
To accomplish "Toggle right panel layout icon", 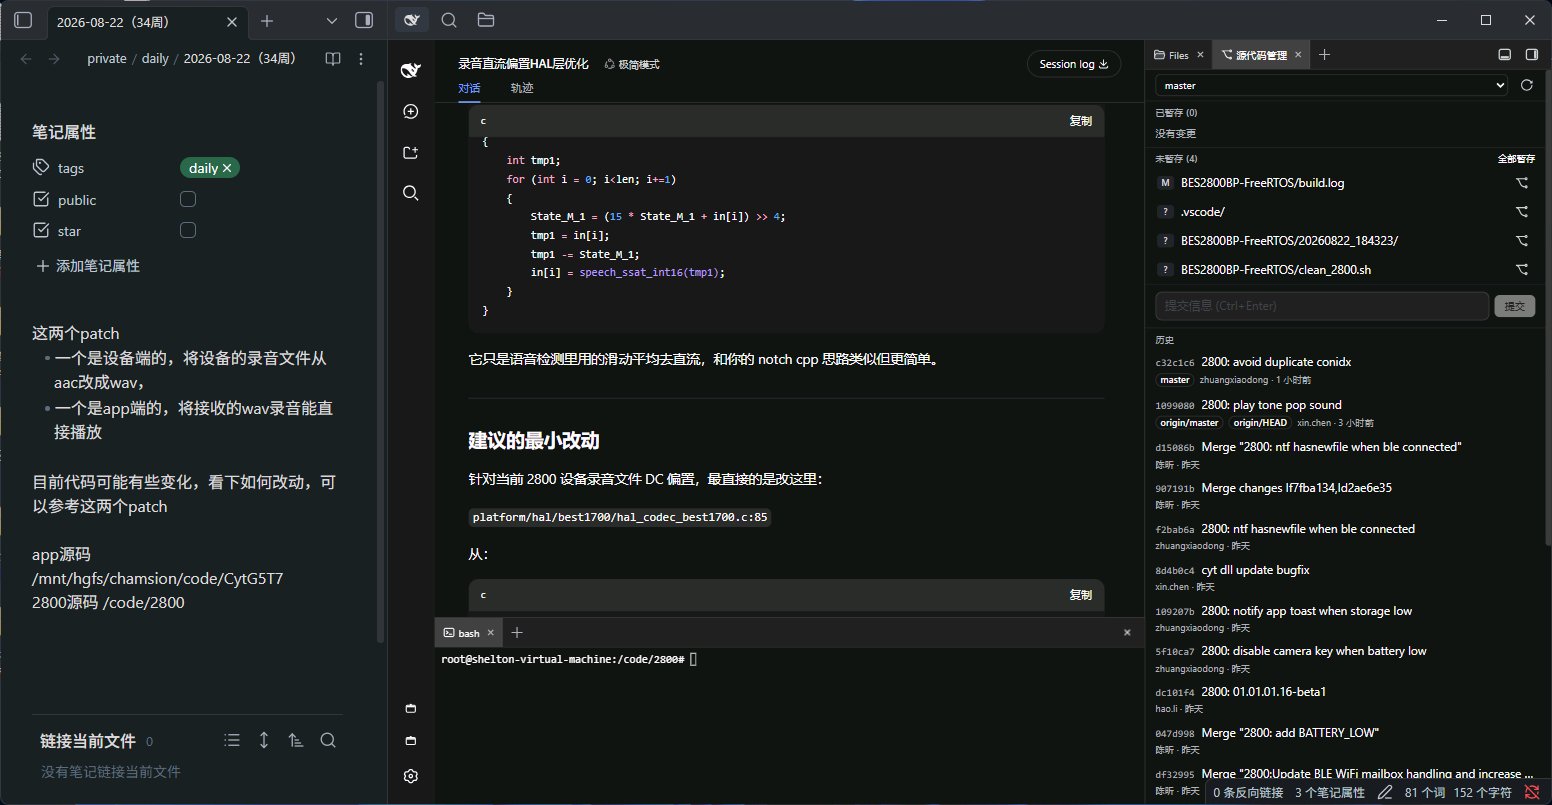I will [1531, 55].
